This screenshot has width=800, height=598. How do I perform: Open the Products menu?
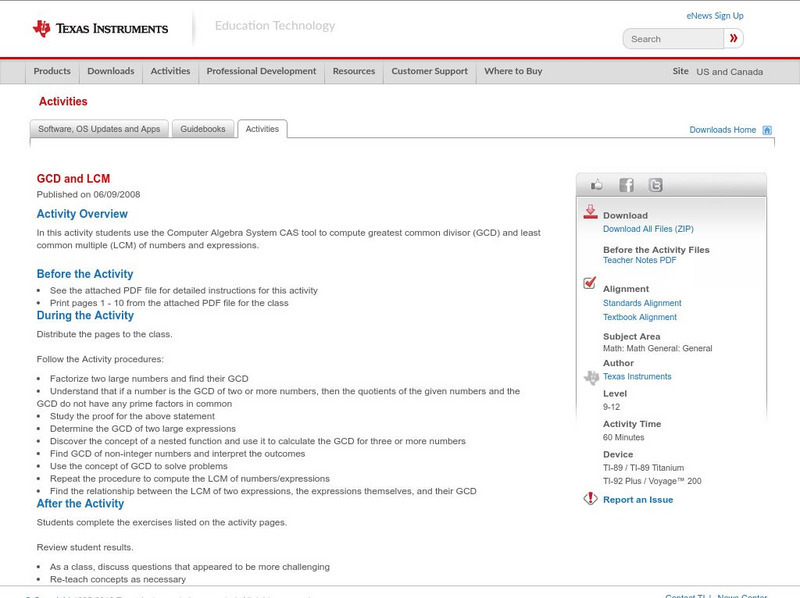(52, 71)
